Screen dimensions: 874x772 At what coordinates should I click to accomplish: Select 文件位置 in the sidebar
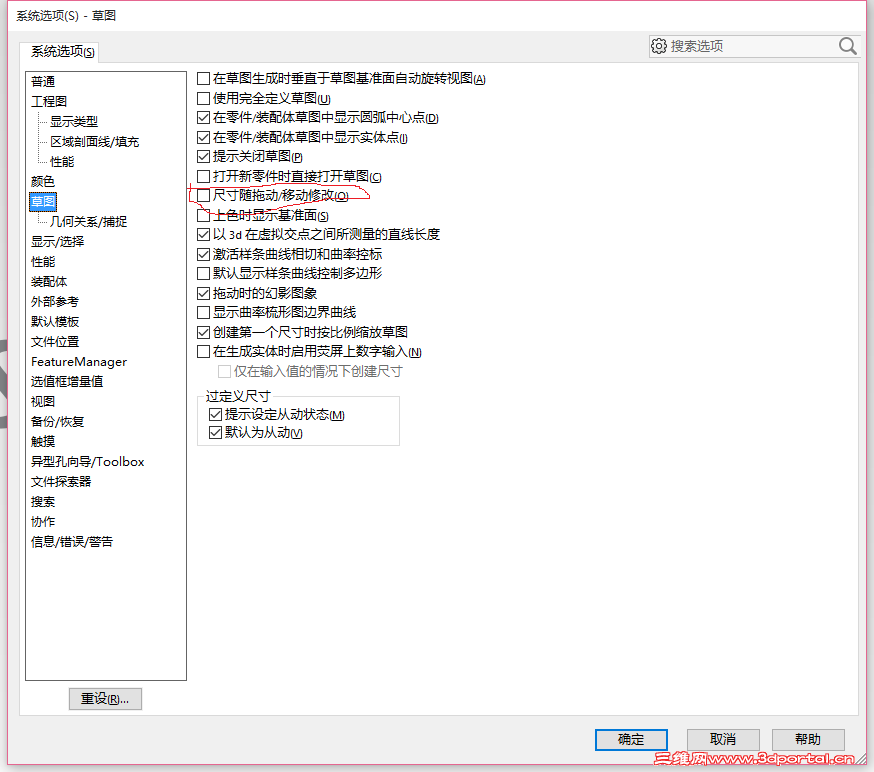click(x=53, y=341)
